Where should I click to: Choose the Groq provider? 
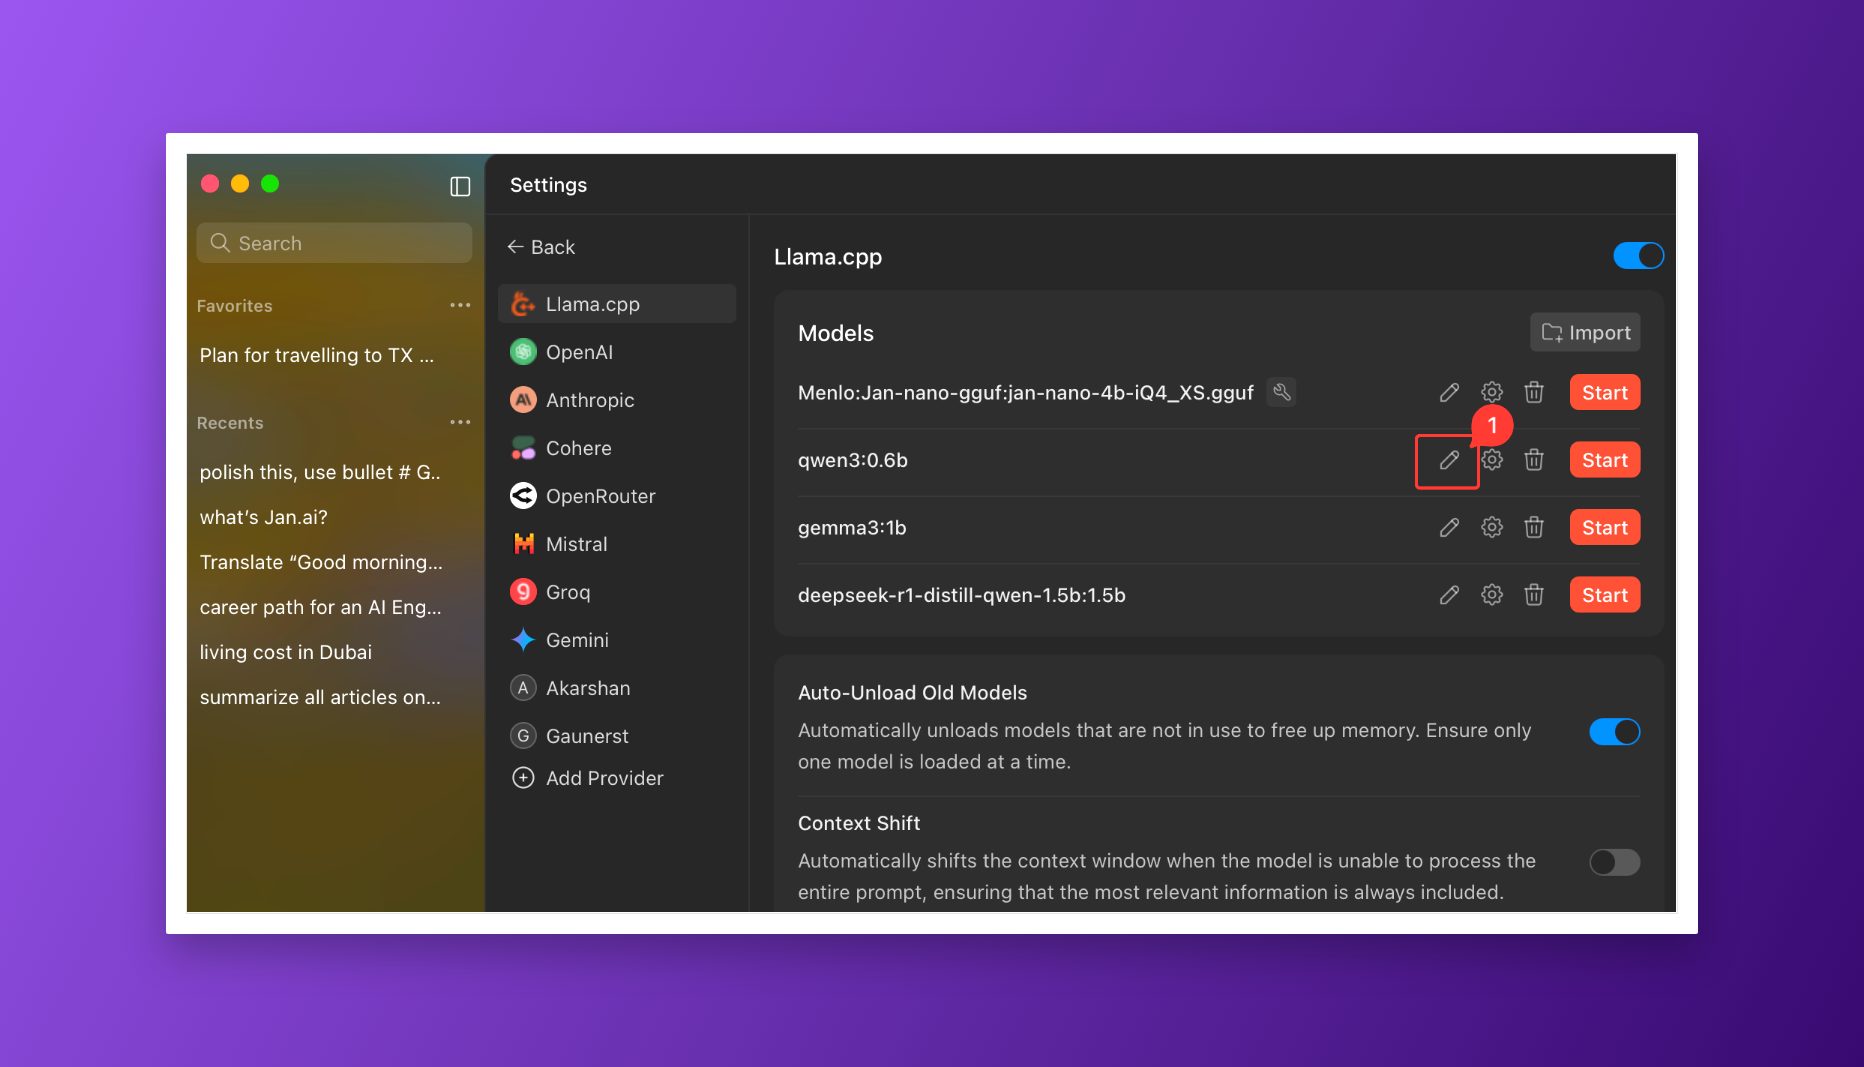click(x=617, y=592)
